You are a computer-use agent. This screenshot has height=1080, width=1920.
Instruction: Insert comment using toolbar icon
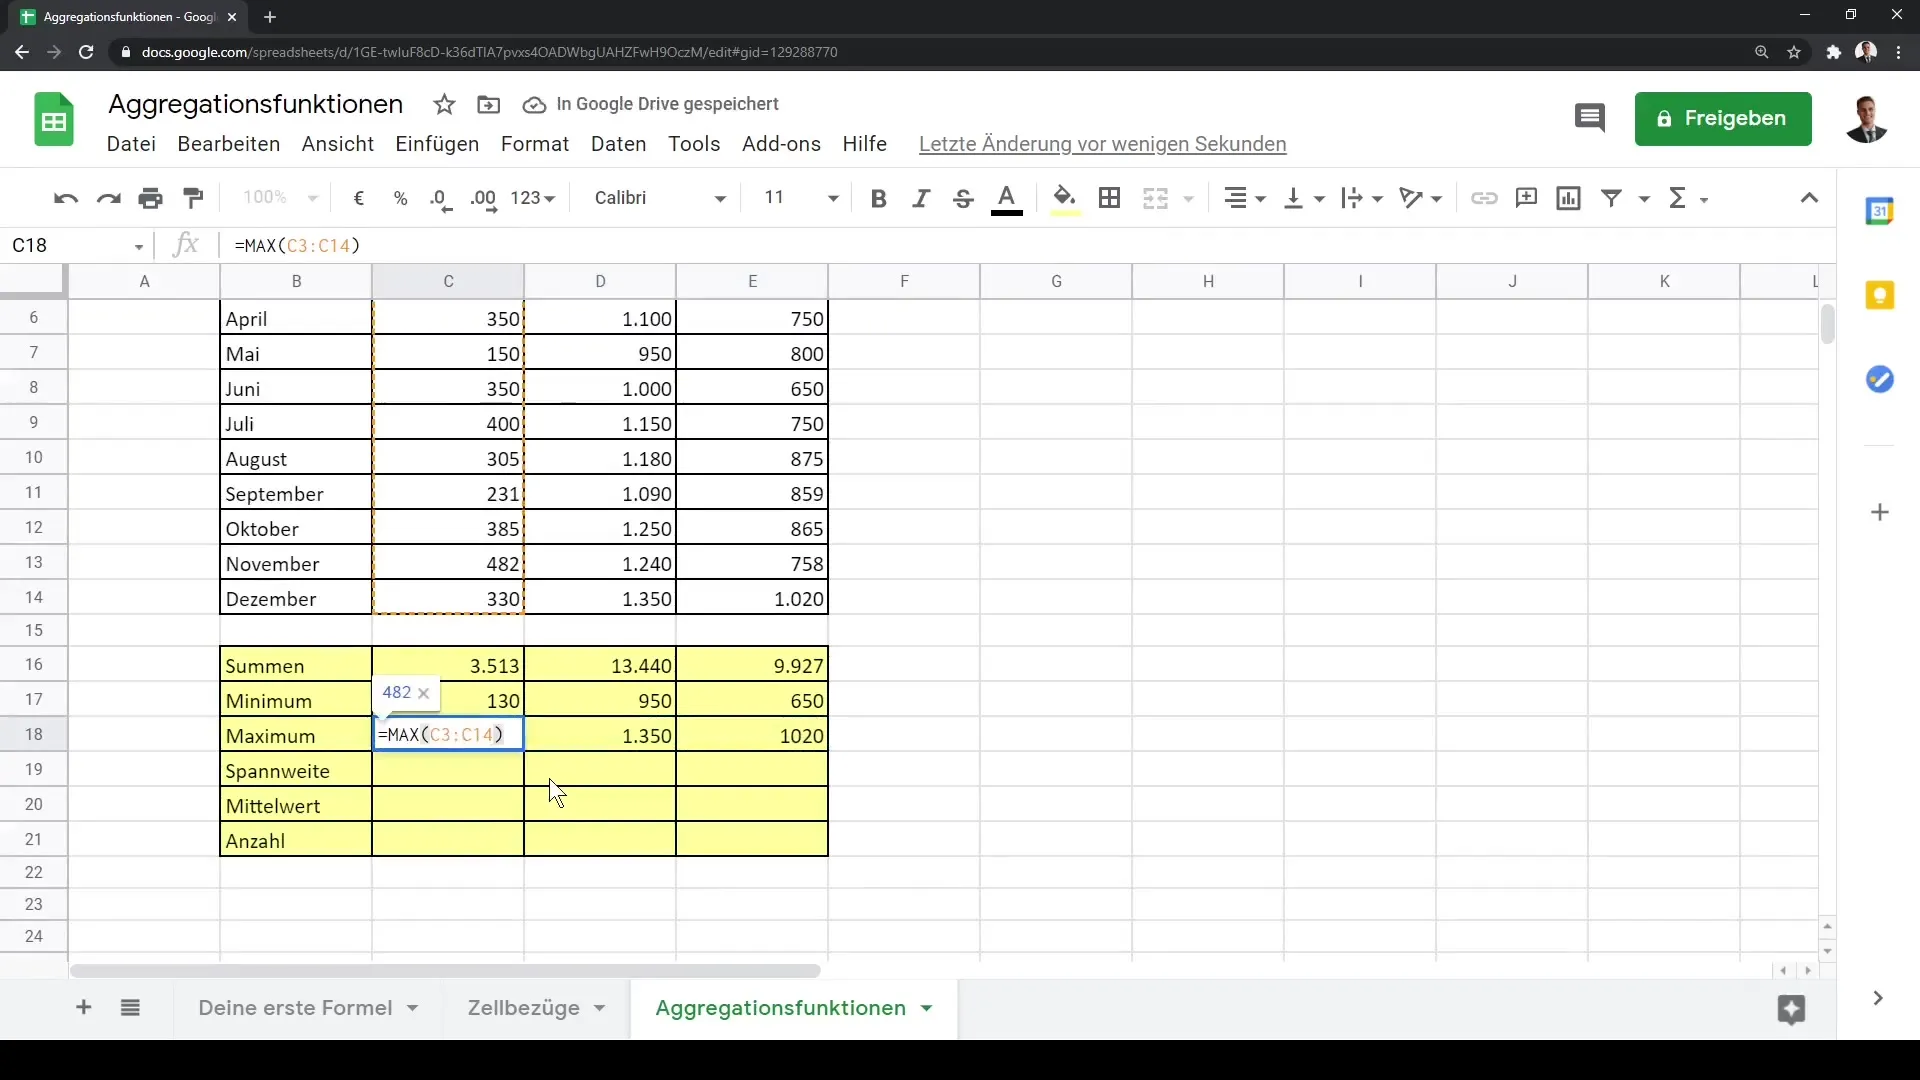(1526, 198)
